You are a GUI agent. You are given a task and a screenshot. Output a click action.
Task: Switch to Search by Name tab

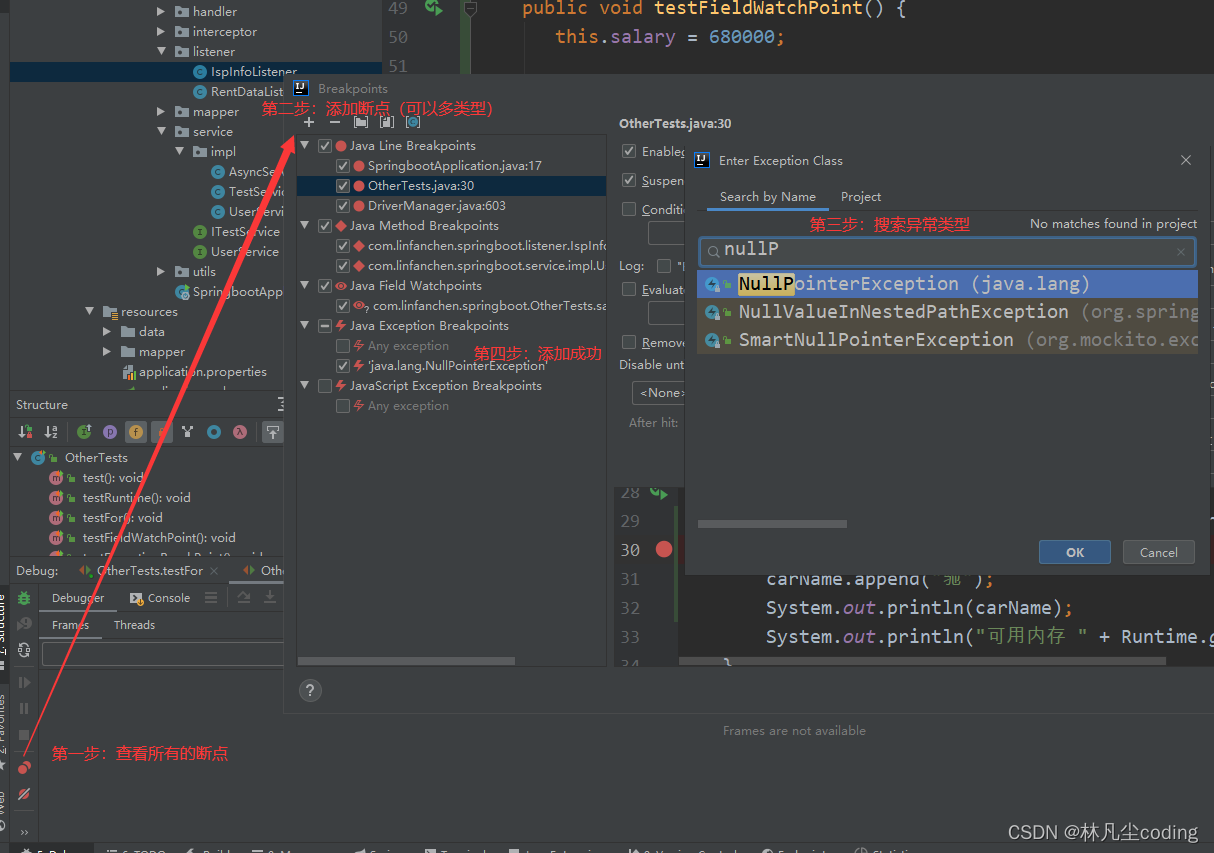pos(768,197)
